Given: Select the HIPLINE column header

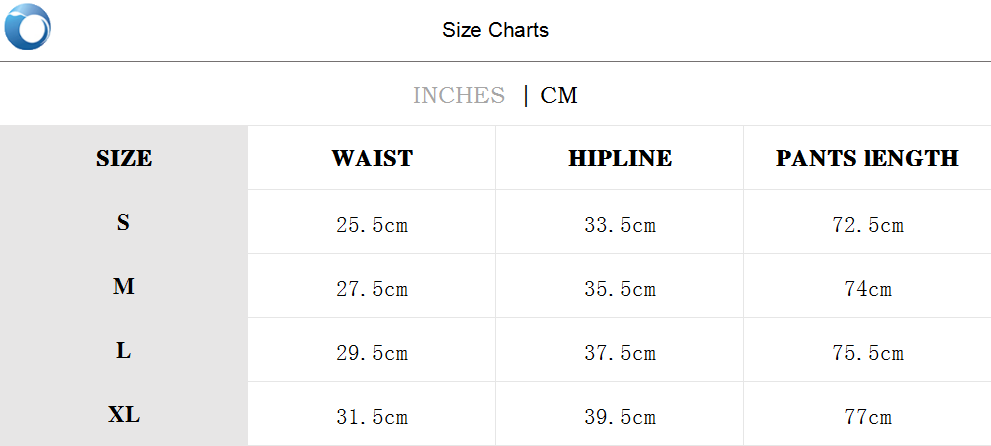Looking at the screenshot, I should [620, 158].
